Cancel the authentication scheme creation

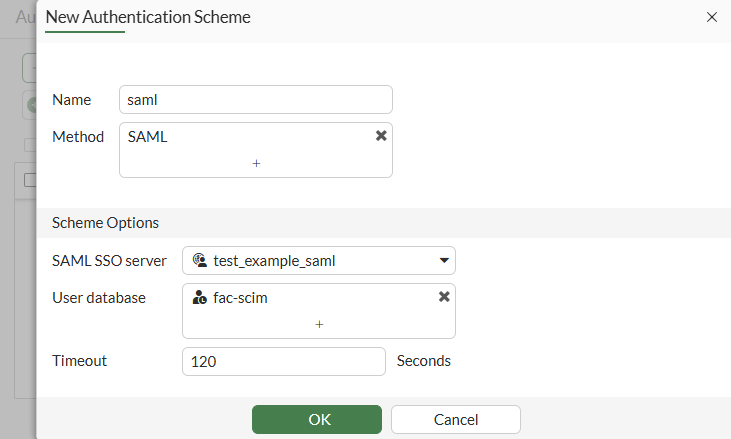click(x=455, y=419)
